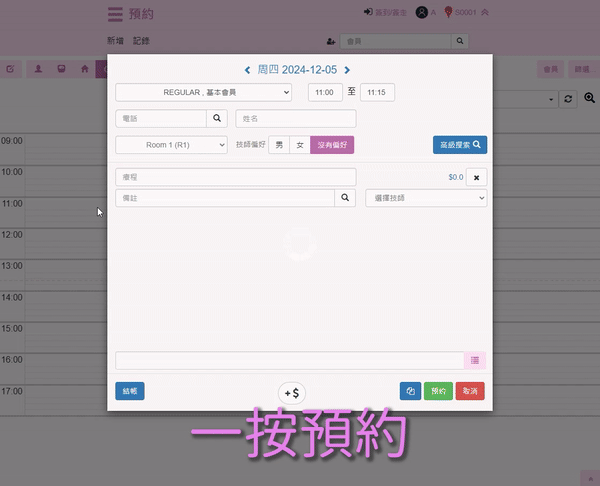
Task: Select male therapist preference
Action: point(279,145)
